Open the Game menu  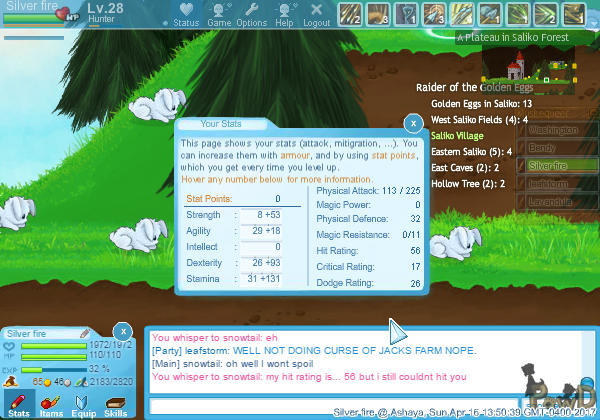219,15
